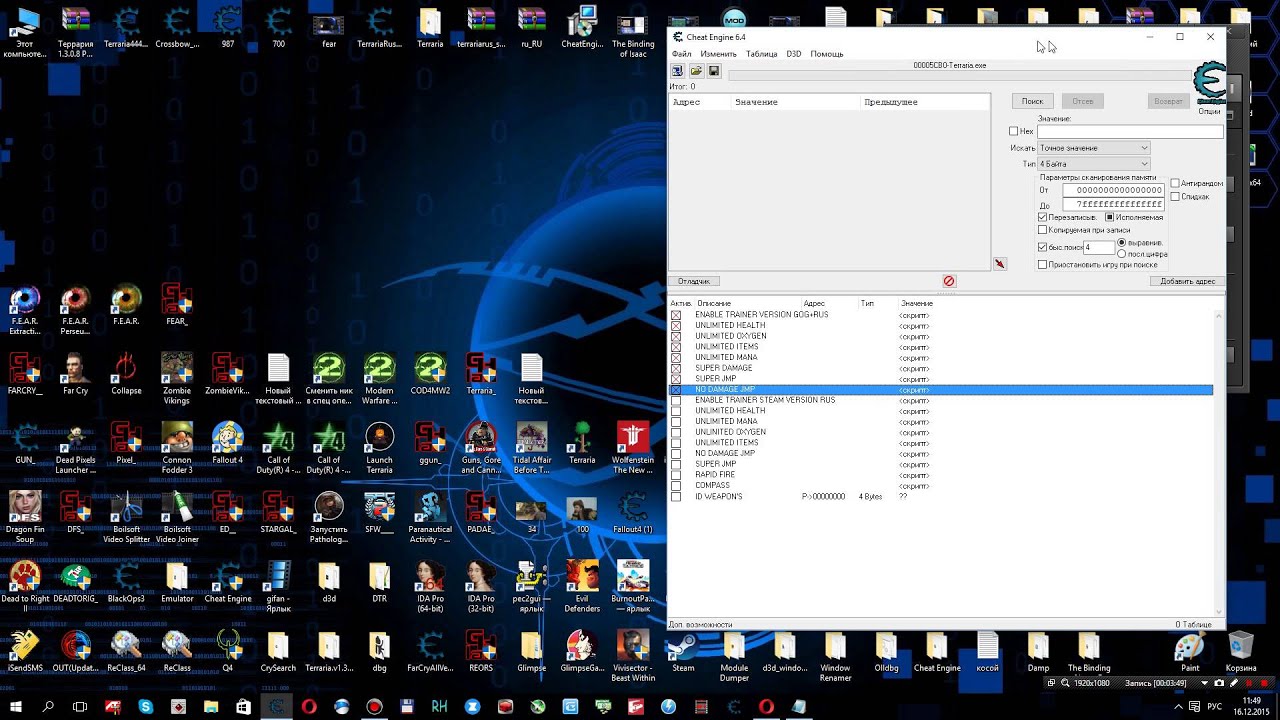Select the выравнив. radio button

(1122, 242)
